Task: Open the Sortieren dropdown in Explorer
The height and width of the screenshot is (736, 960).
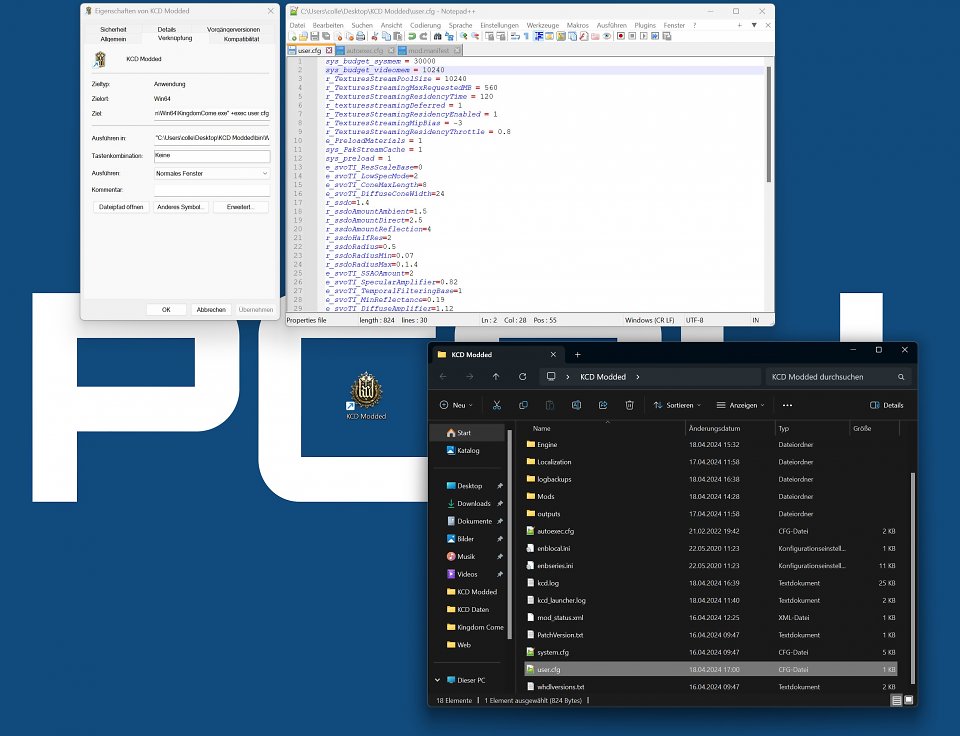Action: (677, 405)
